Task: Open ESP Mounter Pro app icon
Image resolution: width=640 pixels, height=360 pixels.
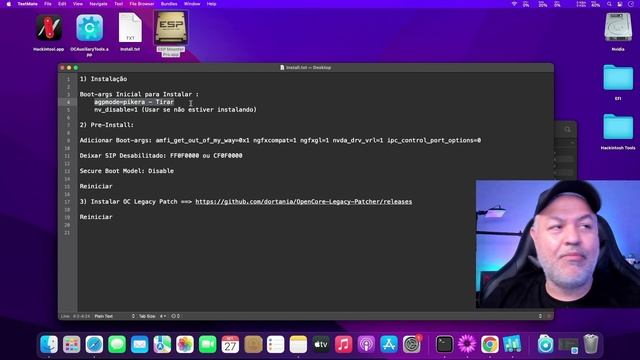Action: [x=171, y=27]
